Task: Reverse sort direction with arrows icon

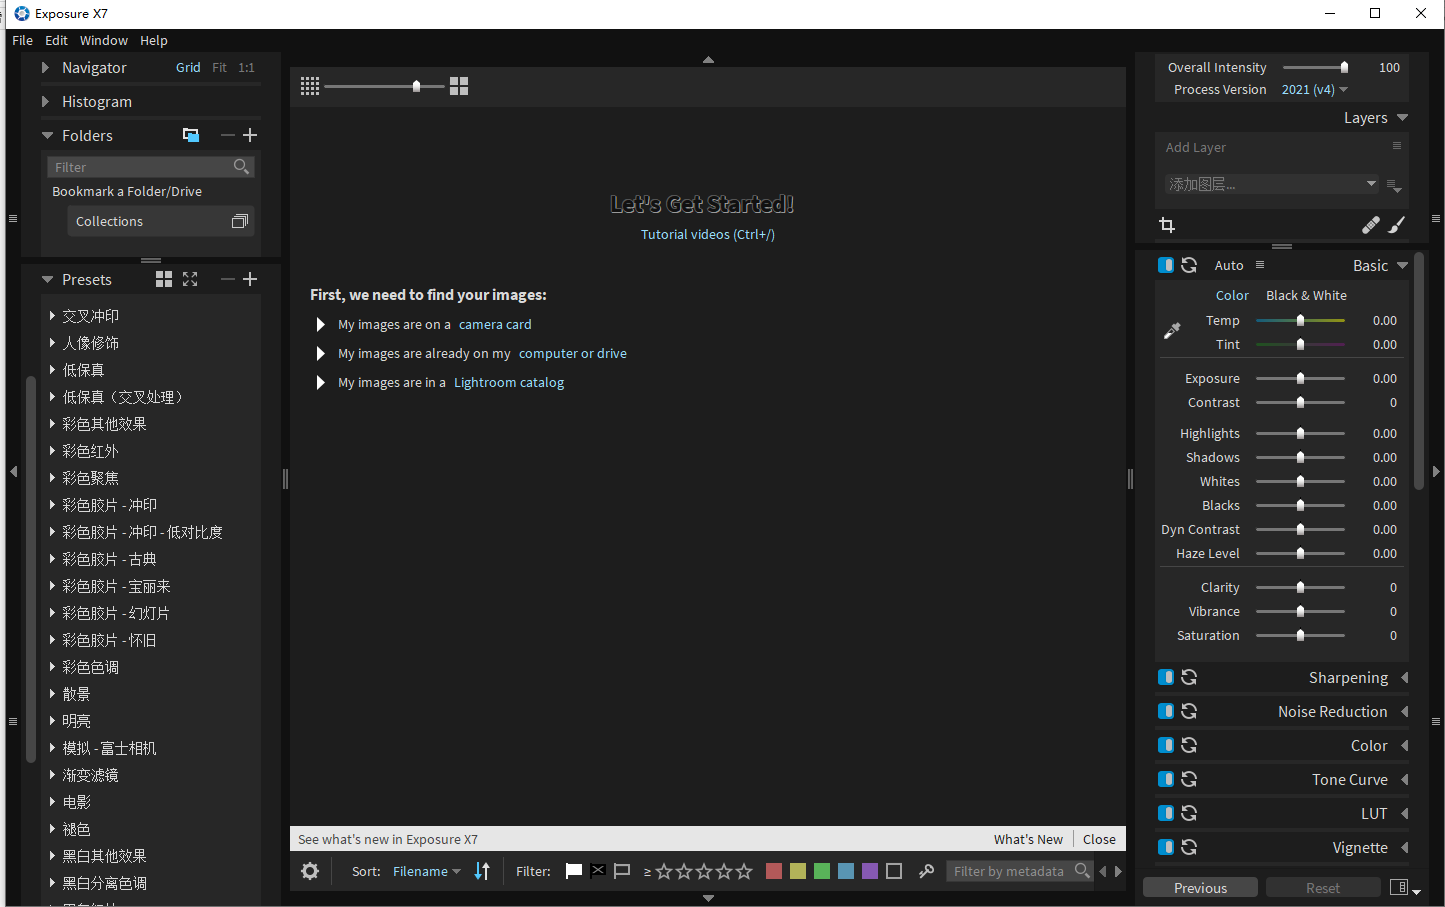Action: 482,871
